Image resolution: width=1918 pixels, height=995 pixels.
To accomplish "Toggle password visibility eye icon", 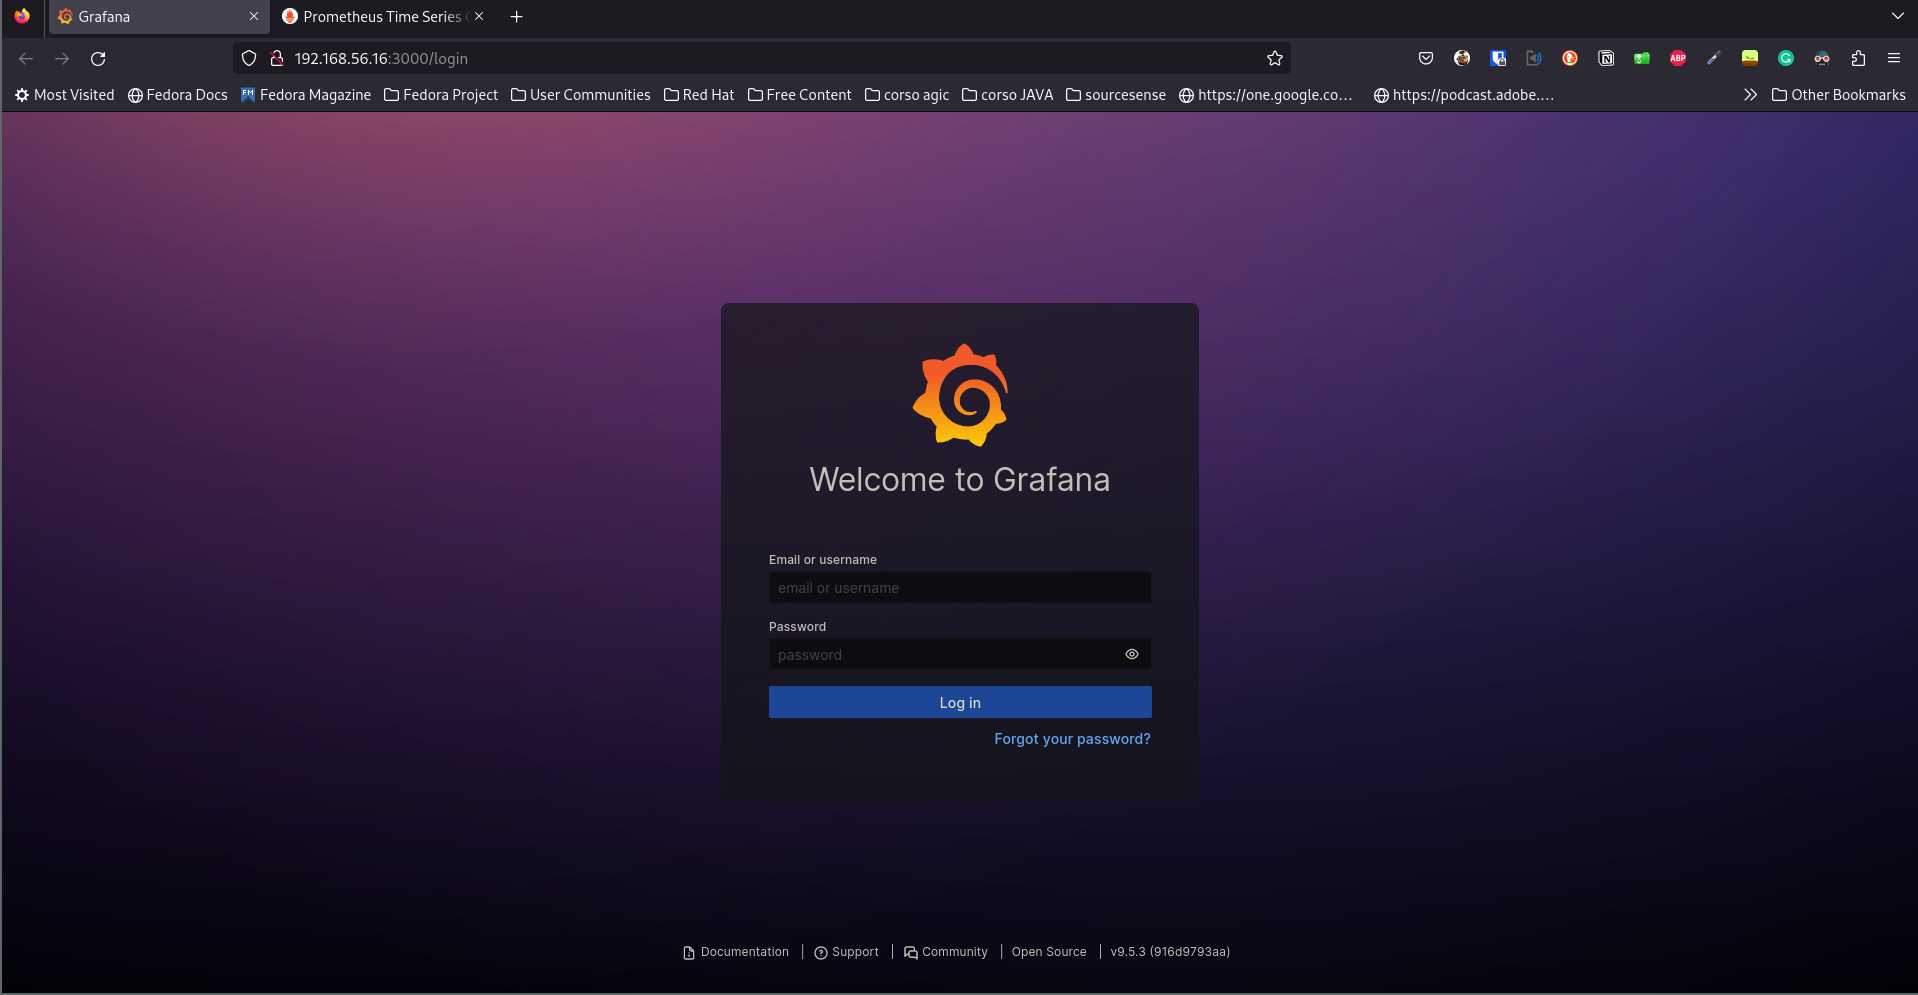I will pos(1132,654).
